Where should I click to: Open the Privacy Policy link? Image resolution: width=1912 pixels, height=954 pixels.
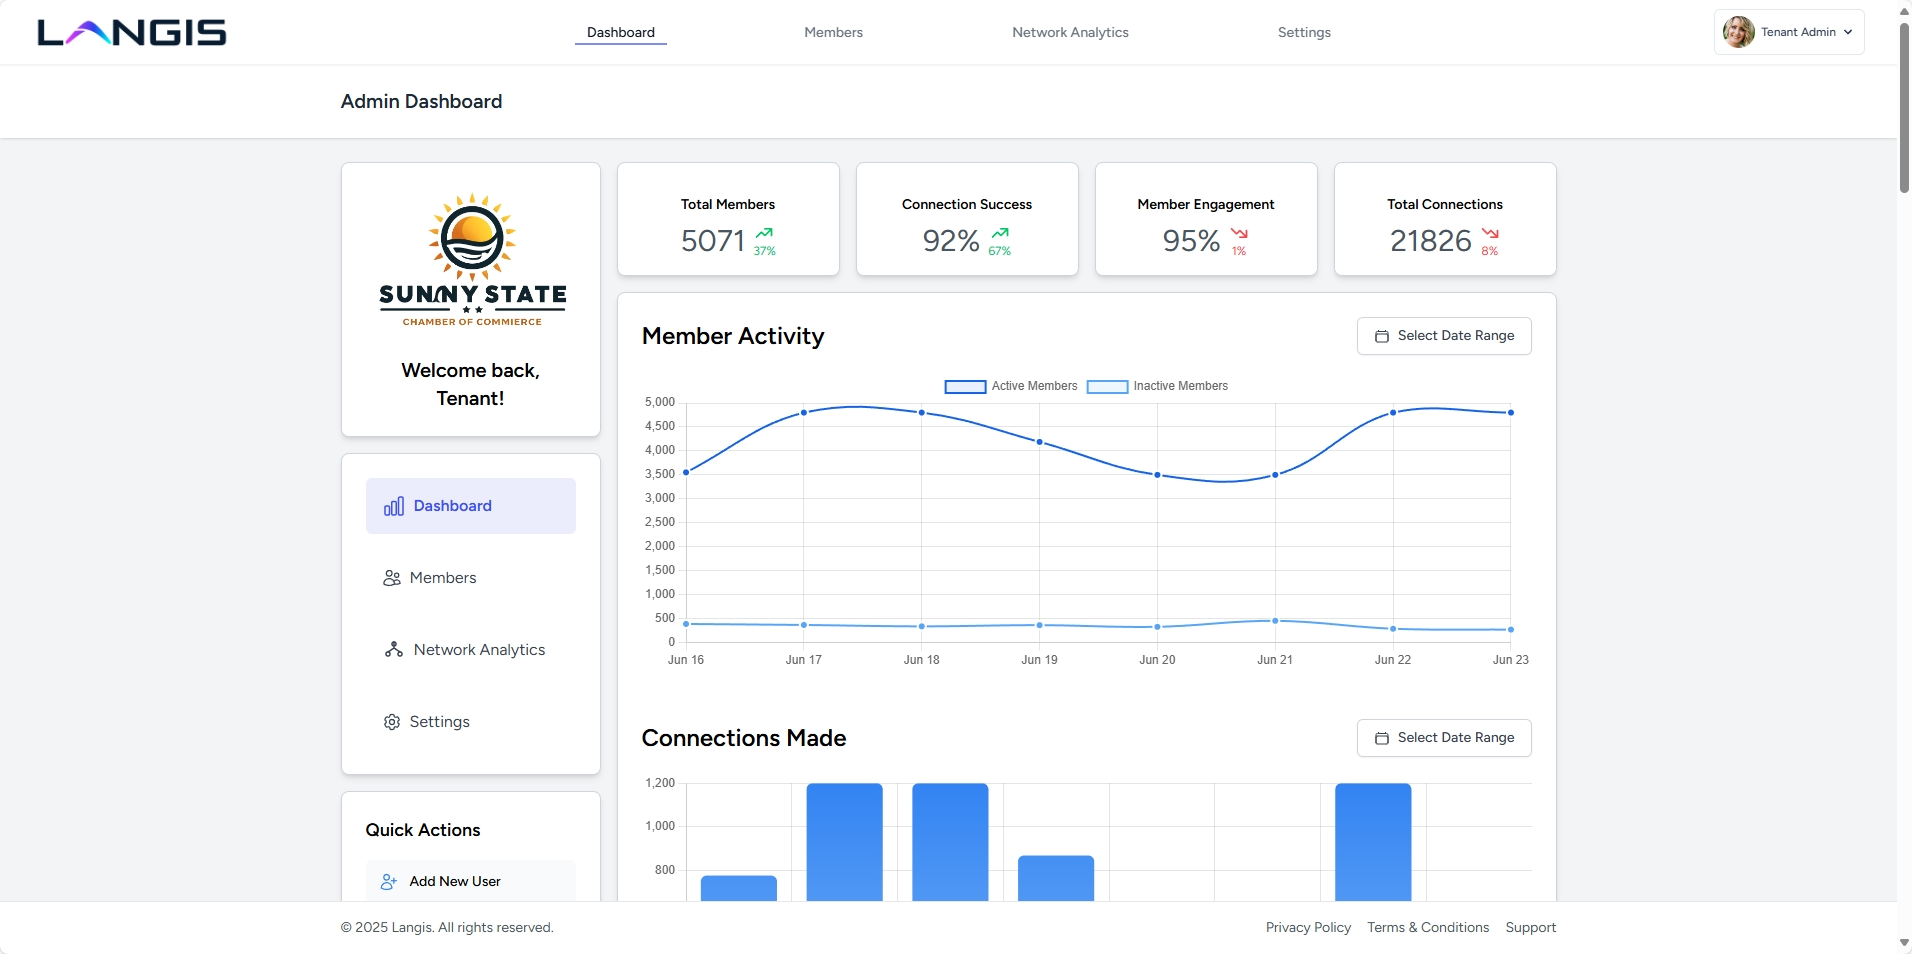[1307, 927]
